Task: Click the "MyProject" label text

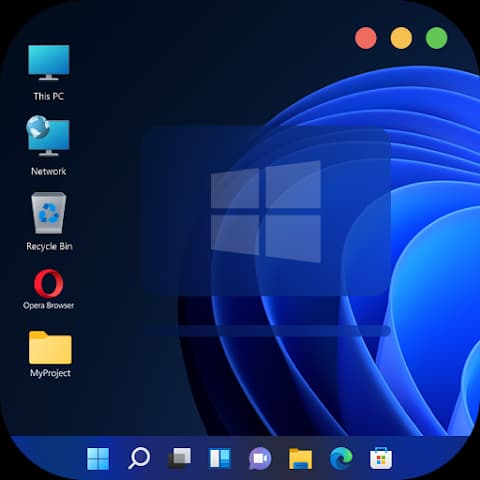Action: click(x=50, y=373)
